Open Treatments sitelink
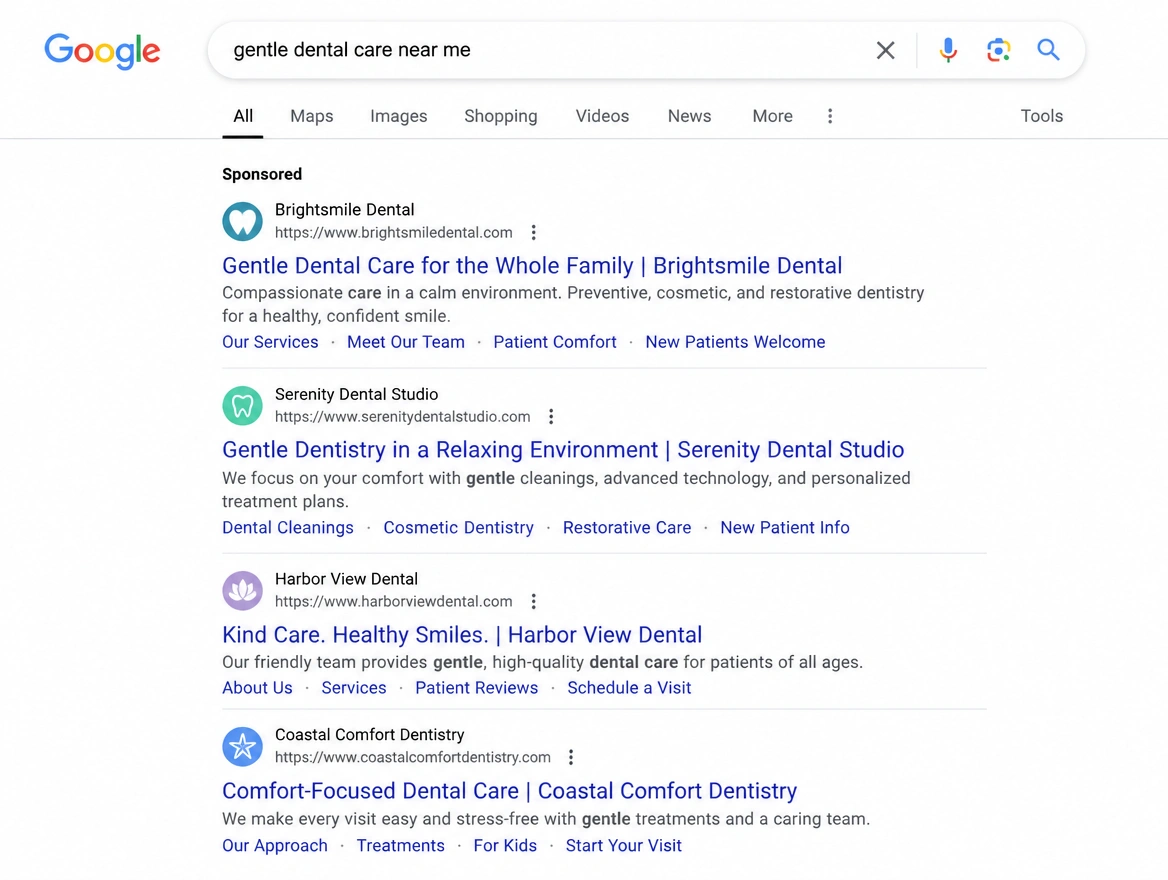1168x880 pixels. pos(400,846)
